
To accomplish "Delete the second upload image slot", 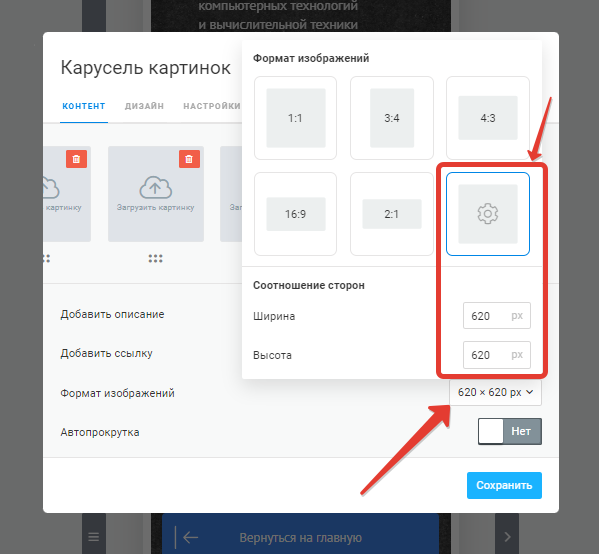I will point(189,159).
